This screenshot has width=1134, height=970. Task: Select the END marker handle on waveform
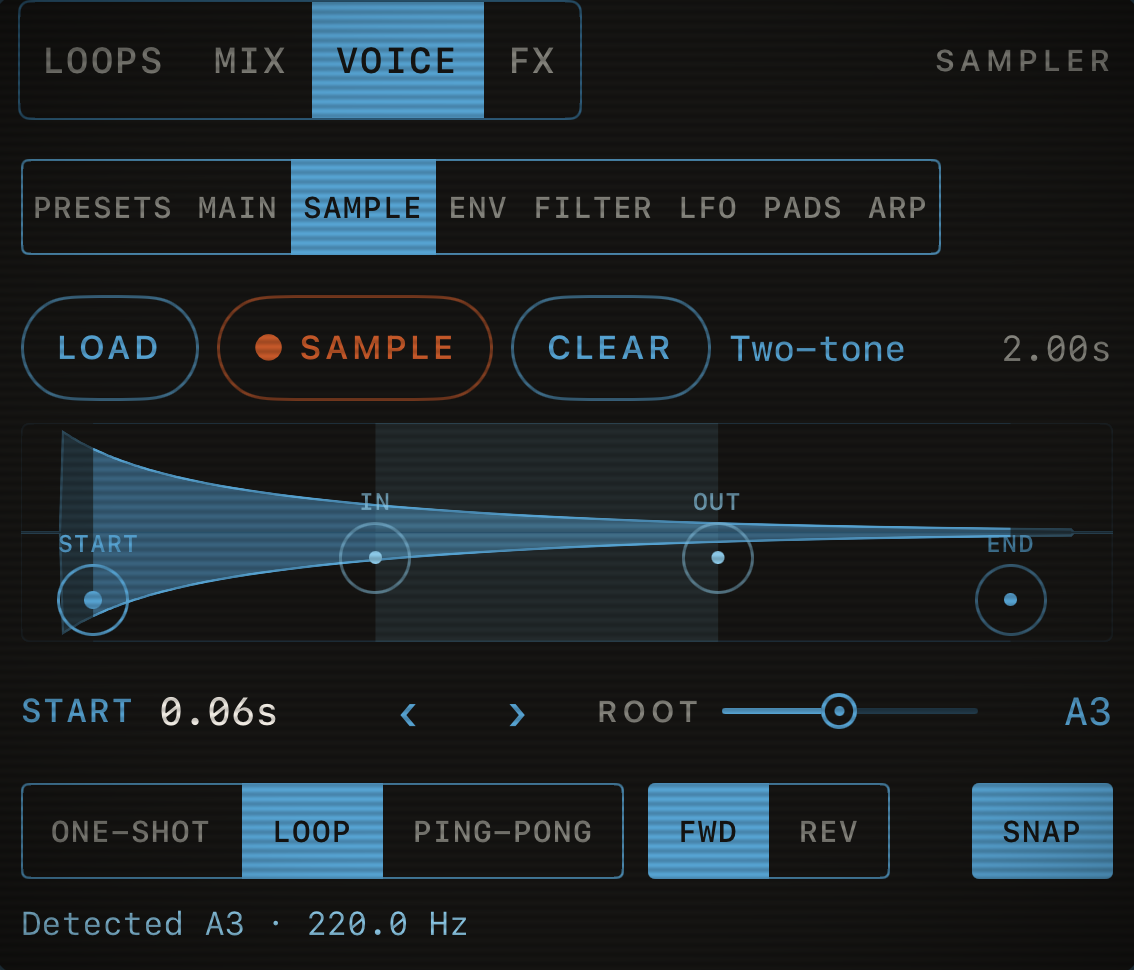click(x=1010, y=600)
